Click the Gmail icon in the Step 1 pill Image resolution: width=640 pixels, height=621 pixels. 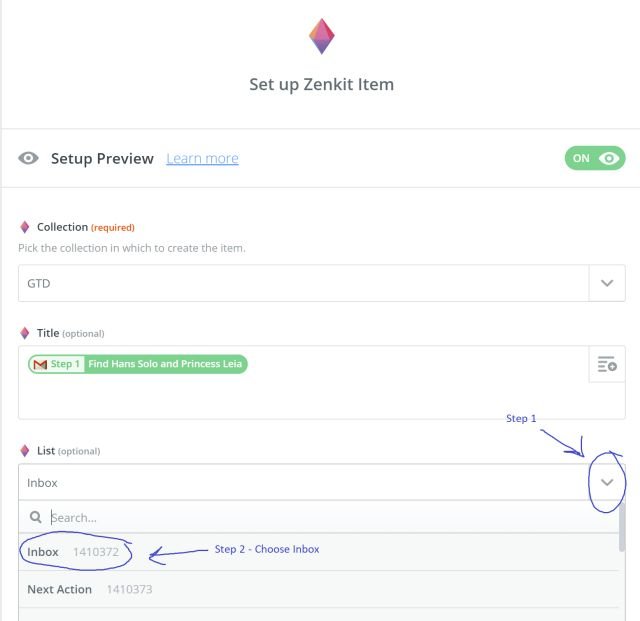40,364
